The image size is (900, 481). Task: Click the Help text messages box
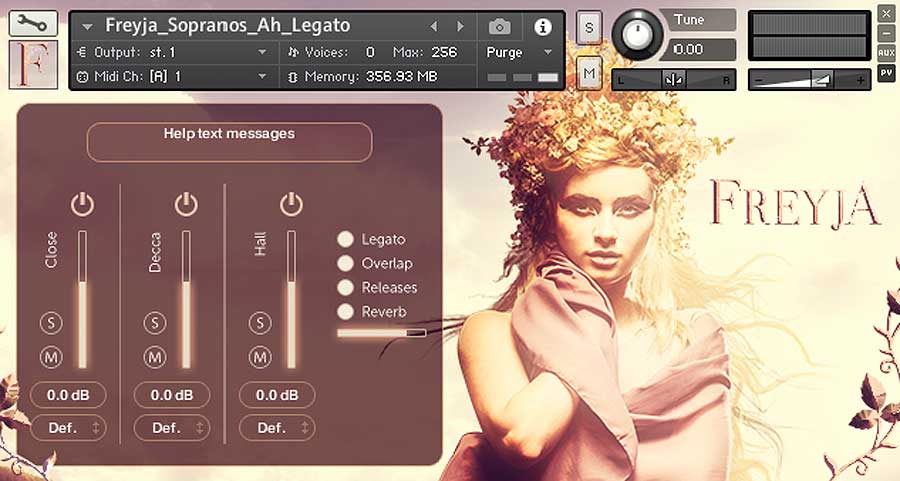[x=230, y=142]
